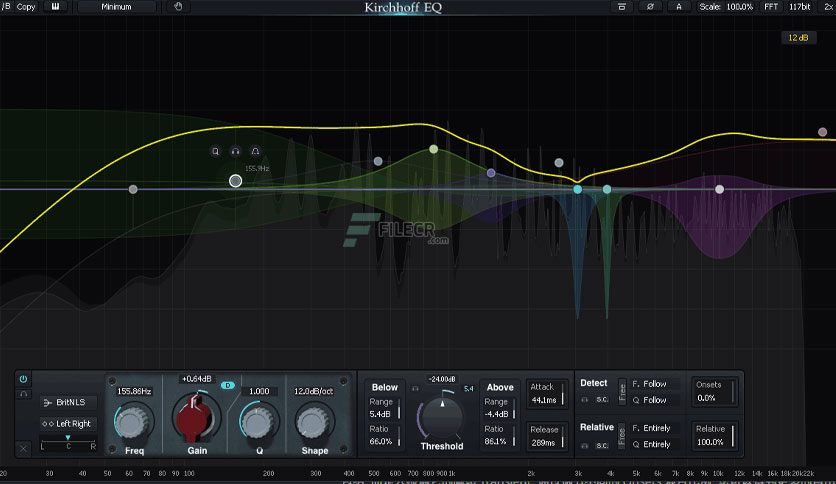Select the purple band node near 1.4k
This screenshot has height=484, width=836.
coord(491,173)
